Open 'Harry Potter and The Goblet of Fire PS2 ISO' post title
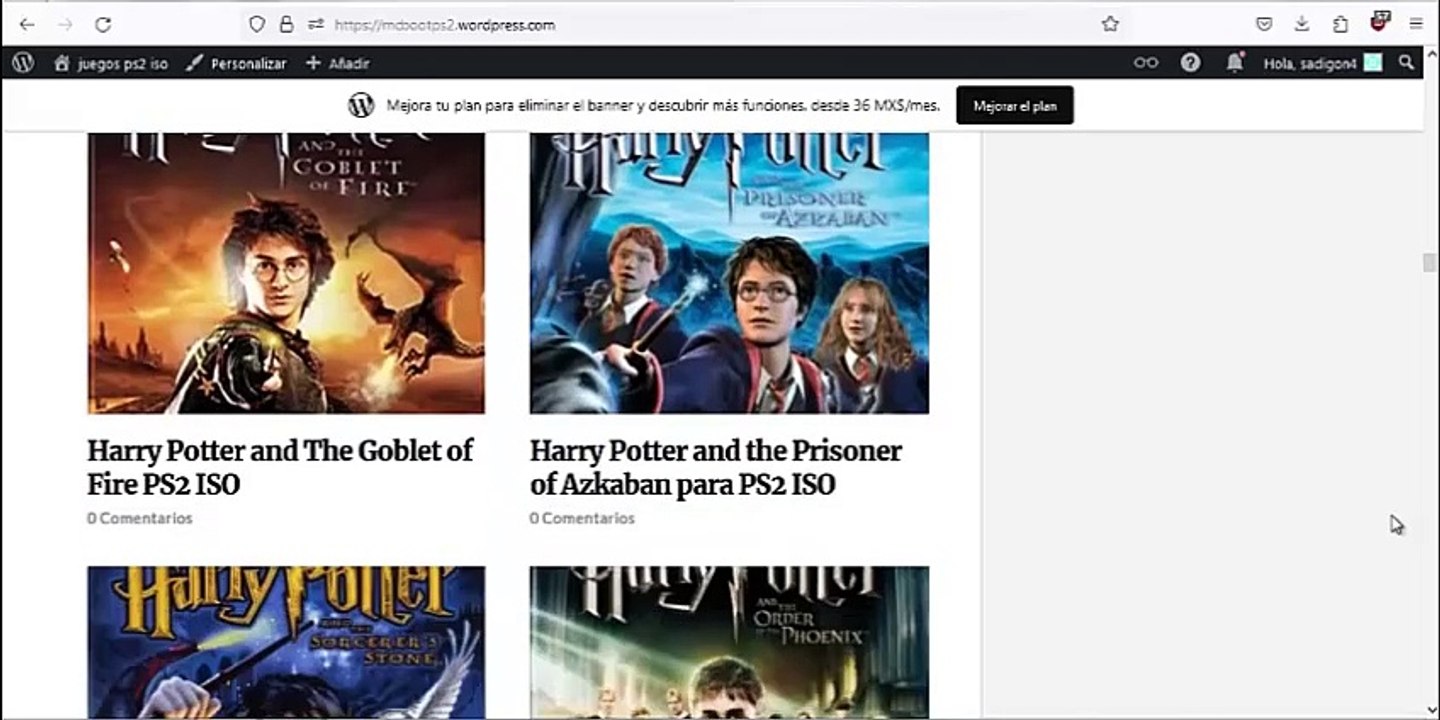This screenshot has height=720, width=1440. click(280, 468)
